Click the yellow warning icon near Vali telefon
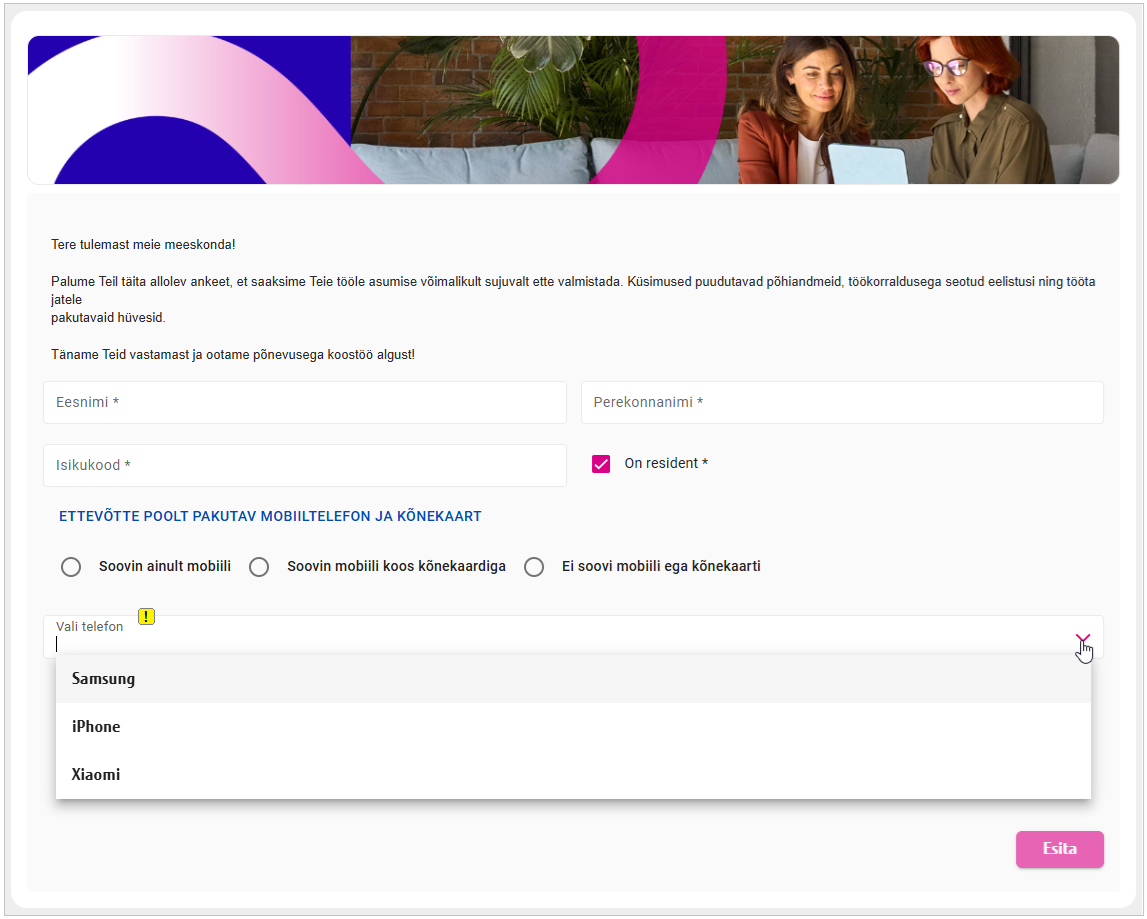This screenshot has width=1147, height=919. pos(146,616)
